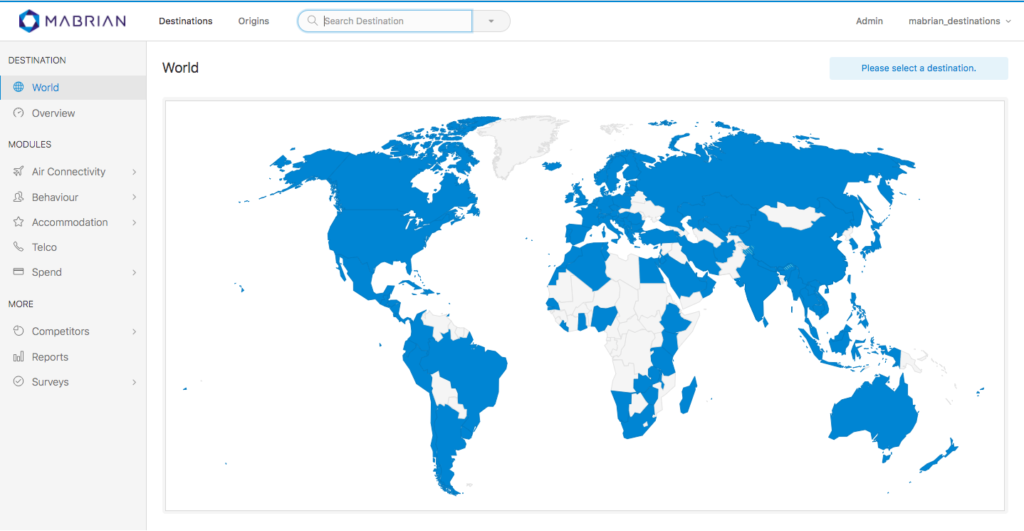Expand the Surveys submenu chevron
This screenshot has width=1024, height=531.
[134, 382]
